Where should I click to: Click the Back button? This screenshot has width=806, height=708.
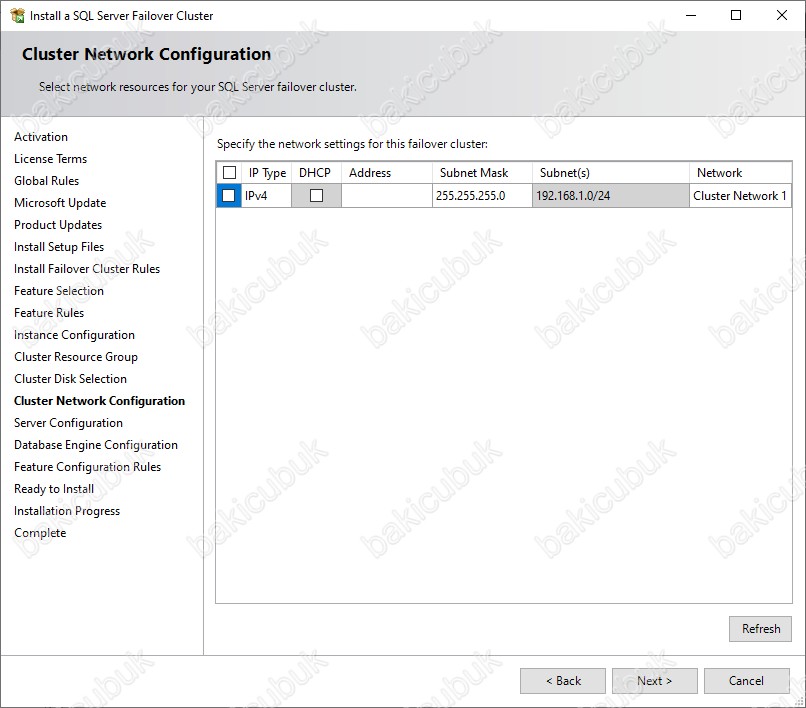(x=563, y=681)
